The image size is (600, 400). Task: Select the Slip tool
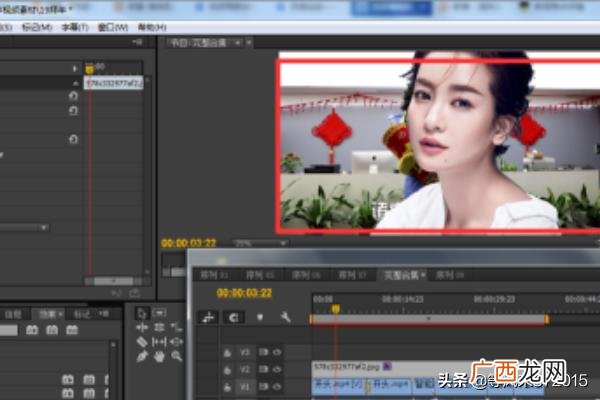click(x=159, y=341)
